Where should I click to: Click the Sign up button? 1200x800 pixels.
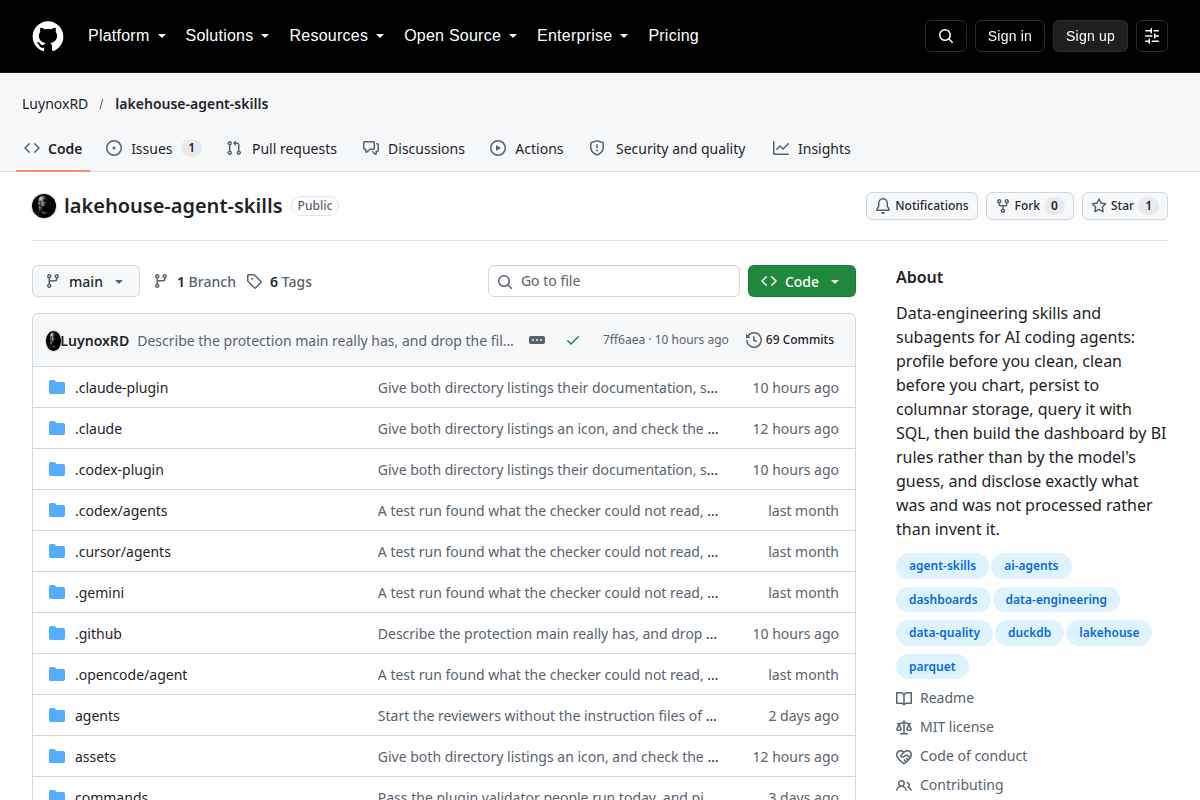(x=1090, y=36)
